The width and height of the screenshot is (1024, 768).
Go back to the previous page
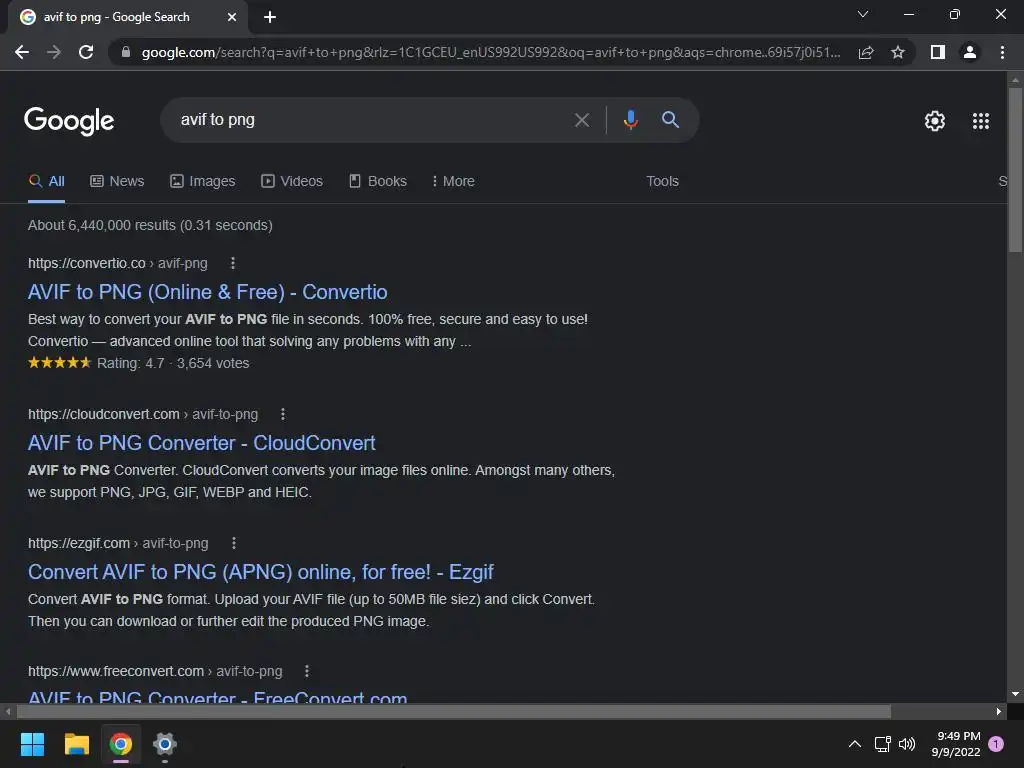pyautogui.click(x=22, y=52)
